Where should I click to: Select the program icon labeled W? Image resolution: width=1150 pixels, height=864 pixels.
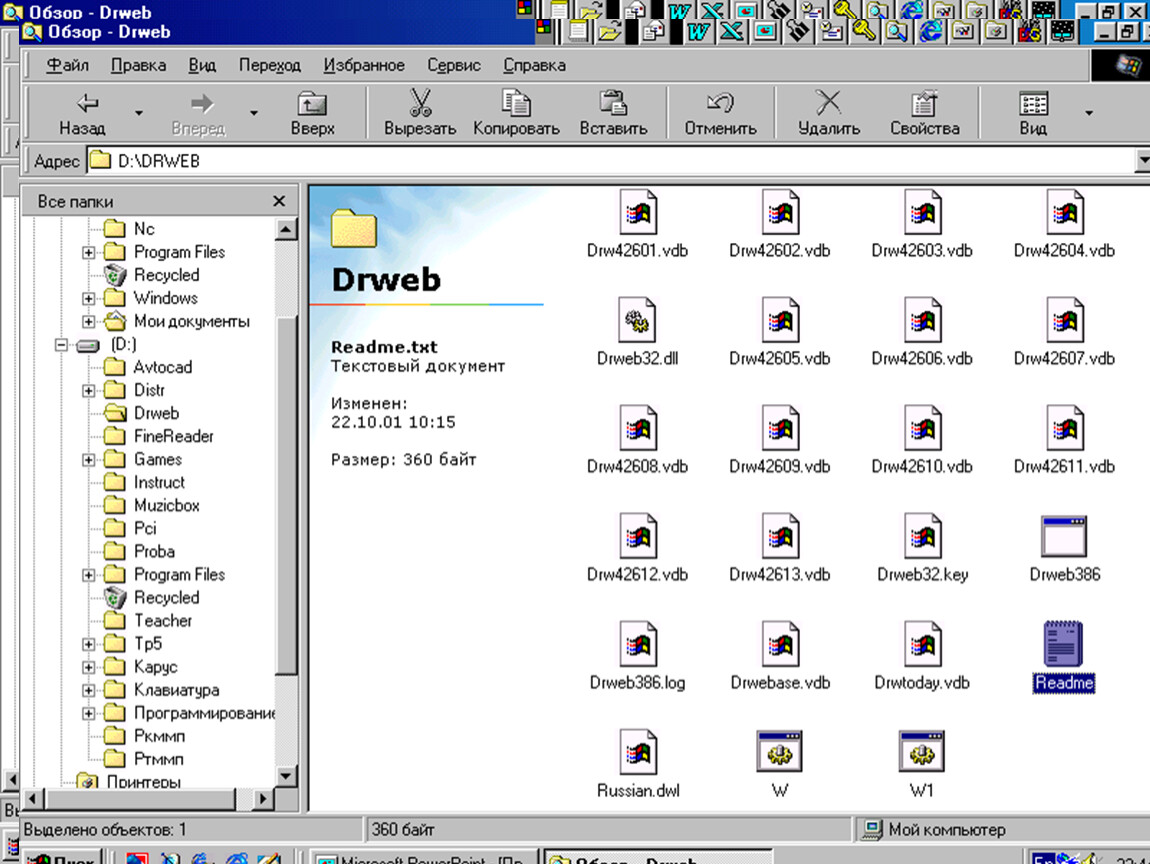pyautogui.click(x=780, y=752)
